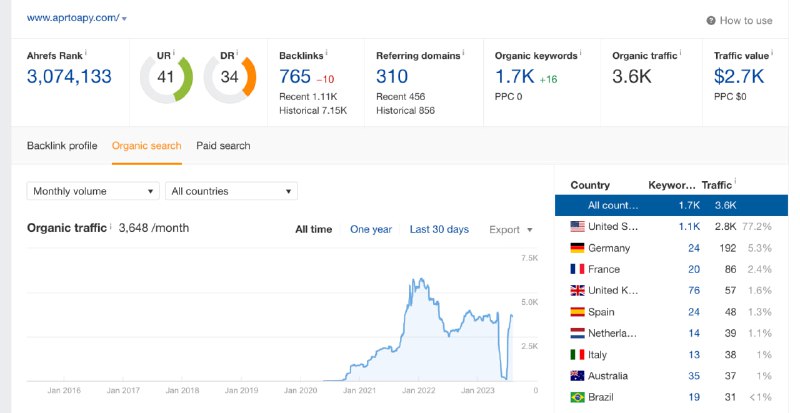Click the United States flag icon
The image size is (800, 413).
(x=577, y=226)
